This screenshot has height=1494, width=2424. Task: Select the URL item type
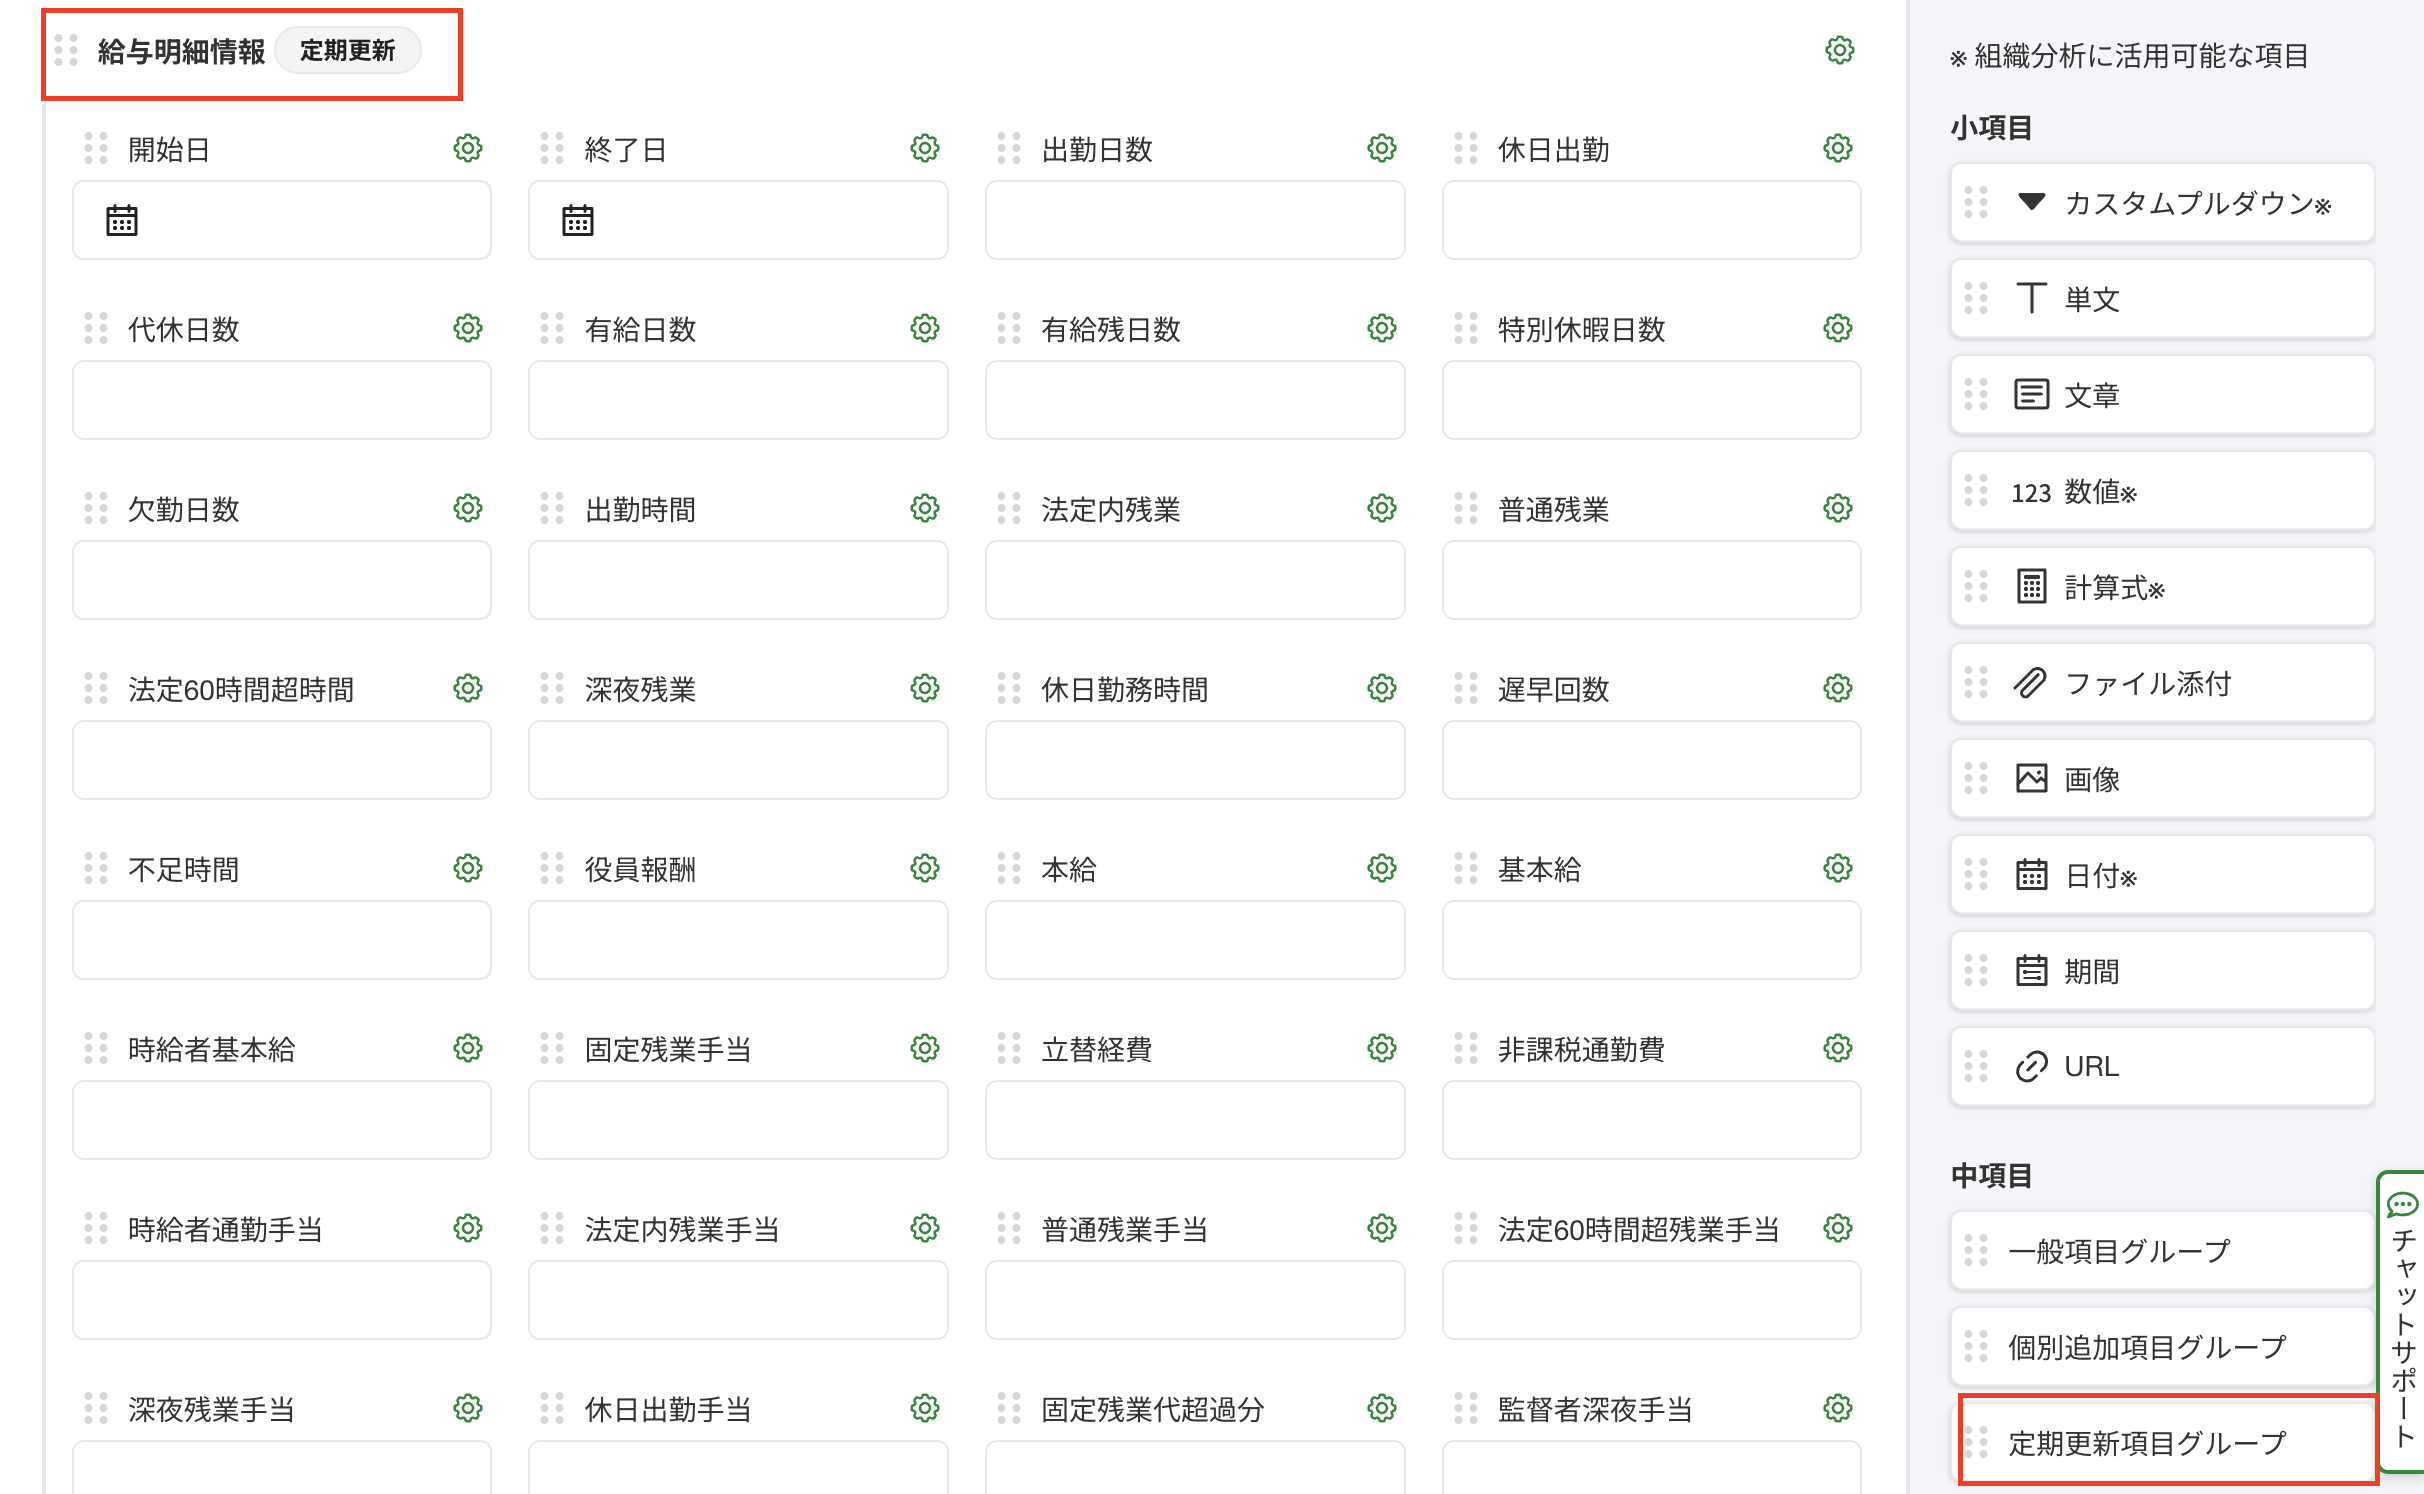(2162, 1066)
